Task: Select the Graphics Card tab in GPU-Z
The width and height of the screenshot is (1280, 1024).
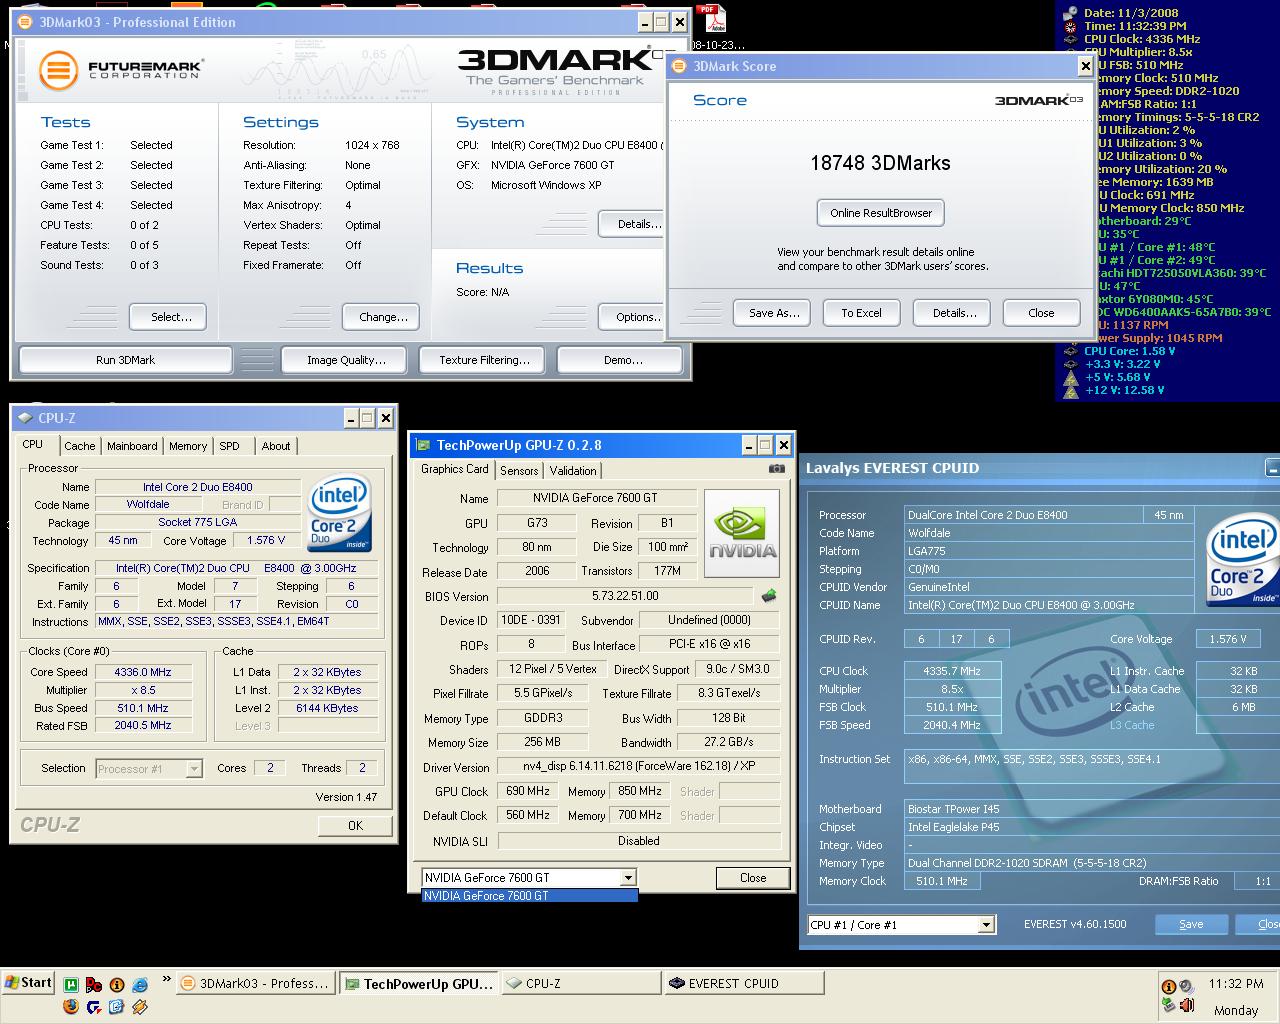Action: (454, 468)
